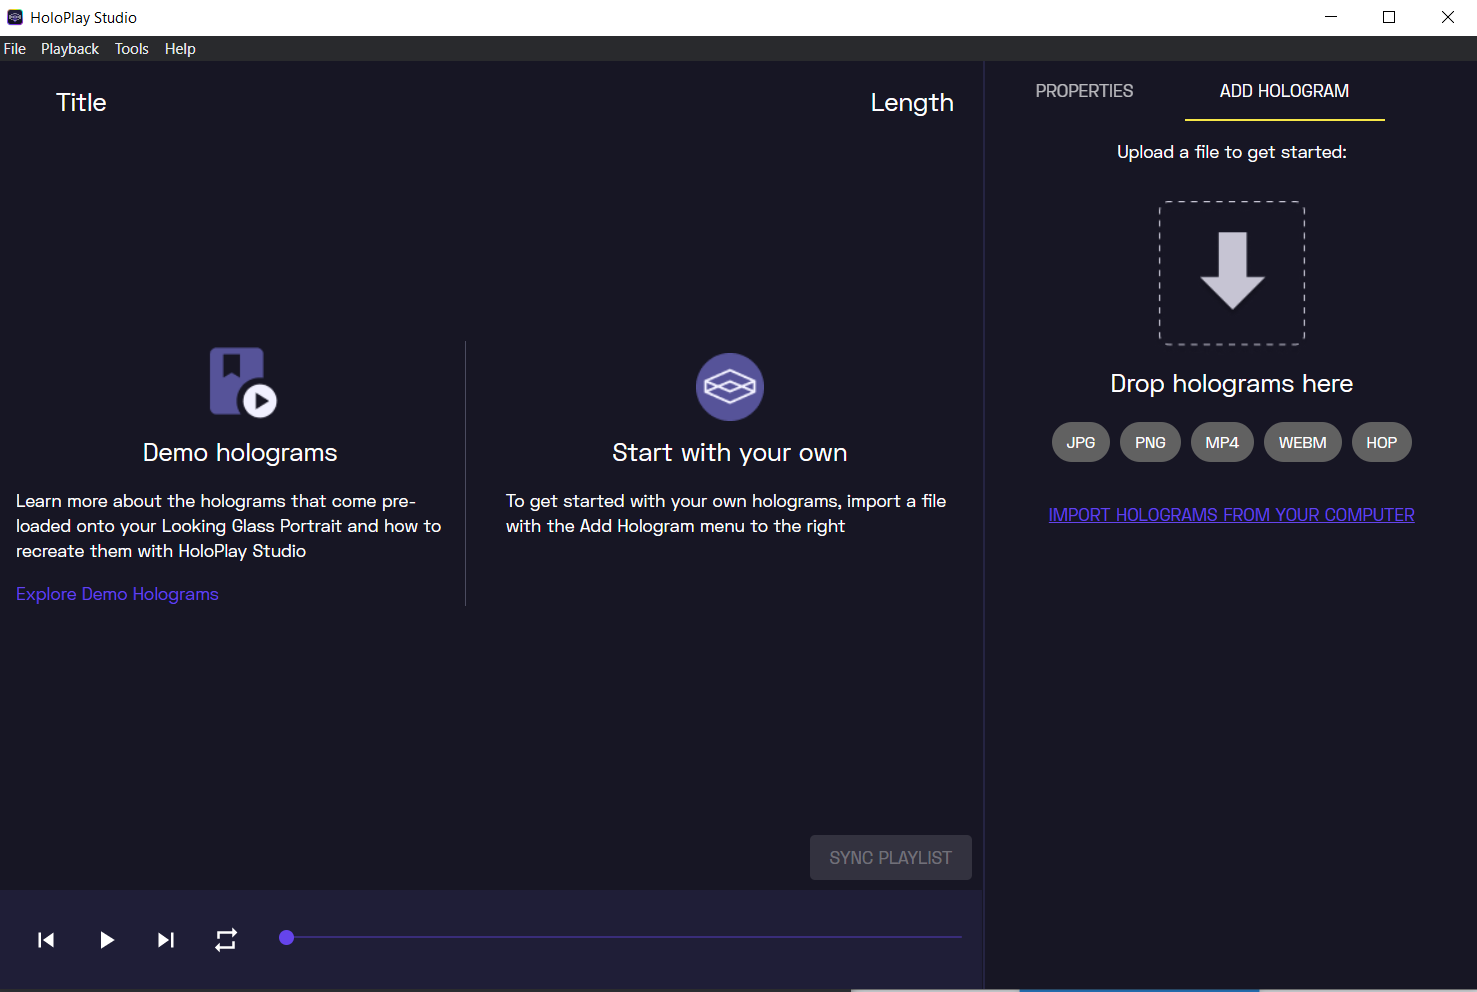The height and width of the screenshot is (992, 1477).
Task: Click the Start with your own heading
Action: click(x=730, y=453)
